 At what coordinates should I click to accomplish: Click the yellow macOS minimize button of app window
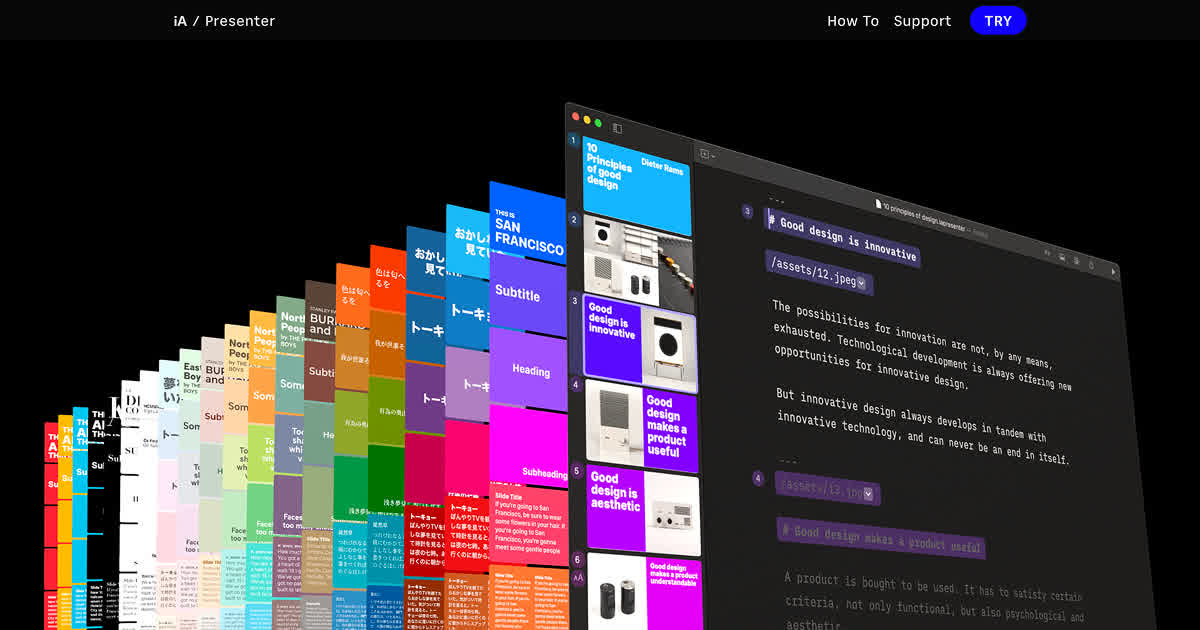(x=587, y=119)
